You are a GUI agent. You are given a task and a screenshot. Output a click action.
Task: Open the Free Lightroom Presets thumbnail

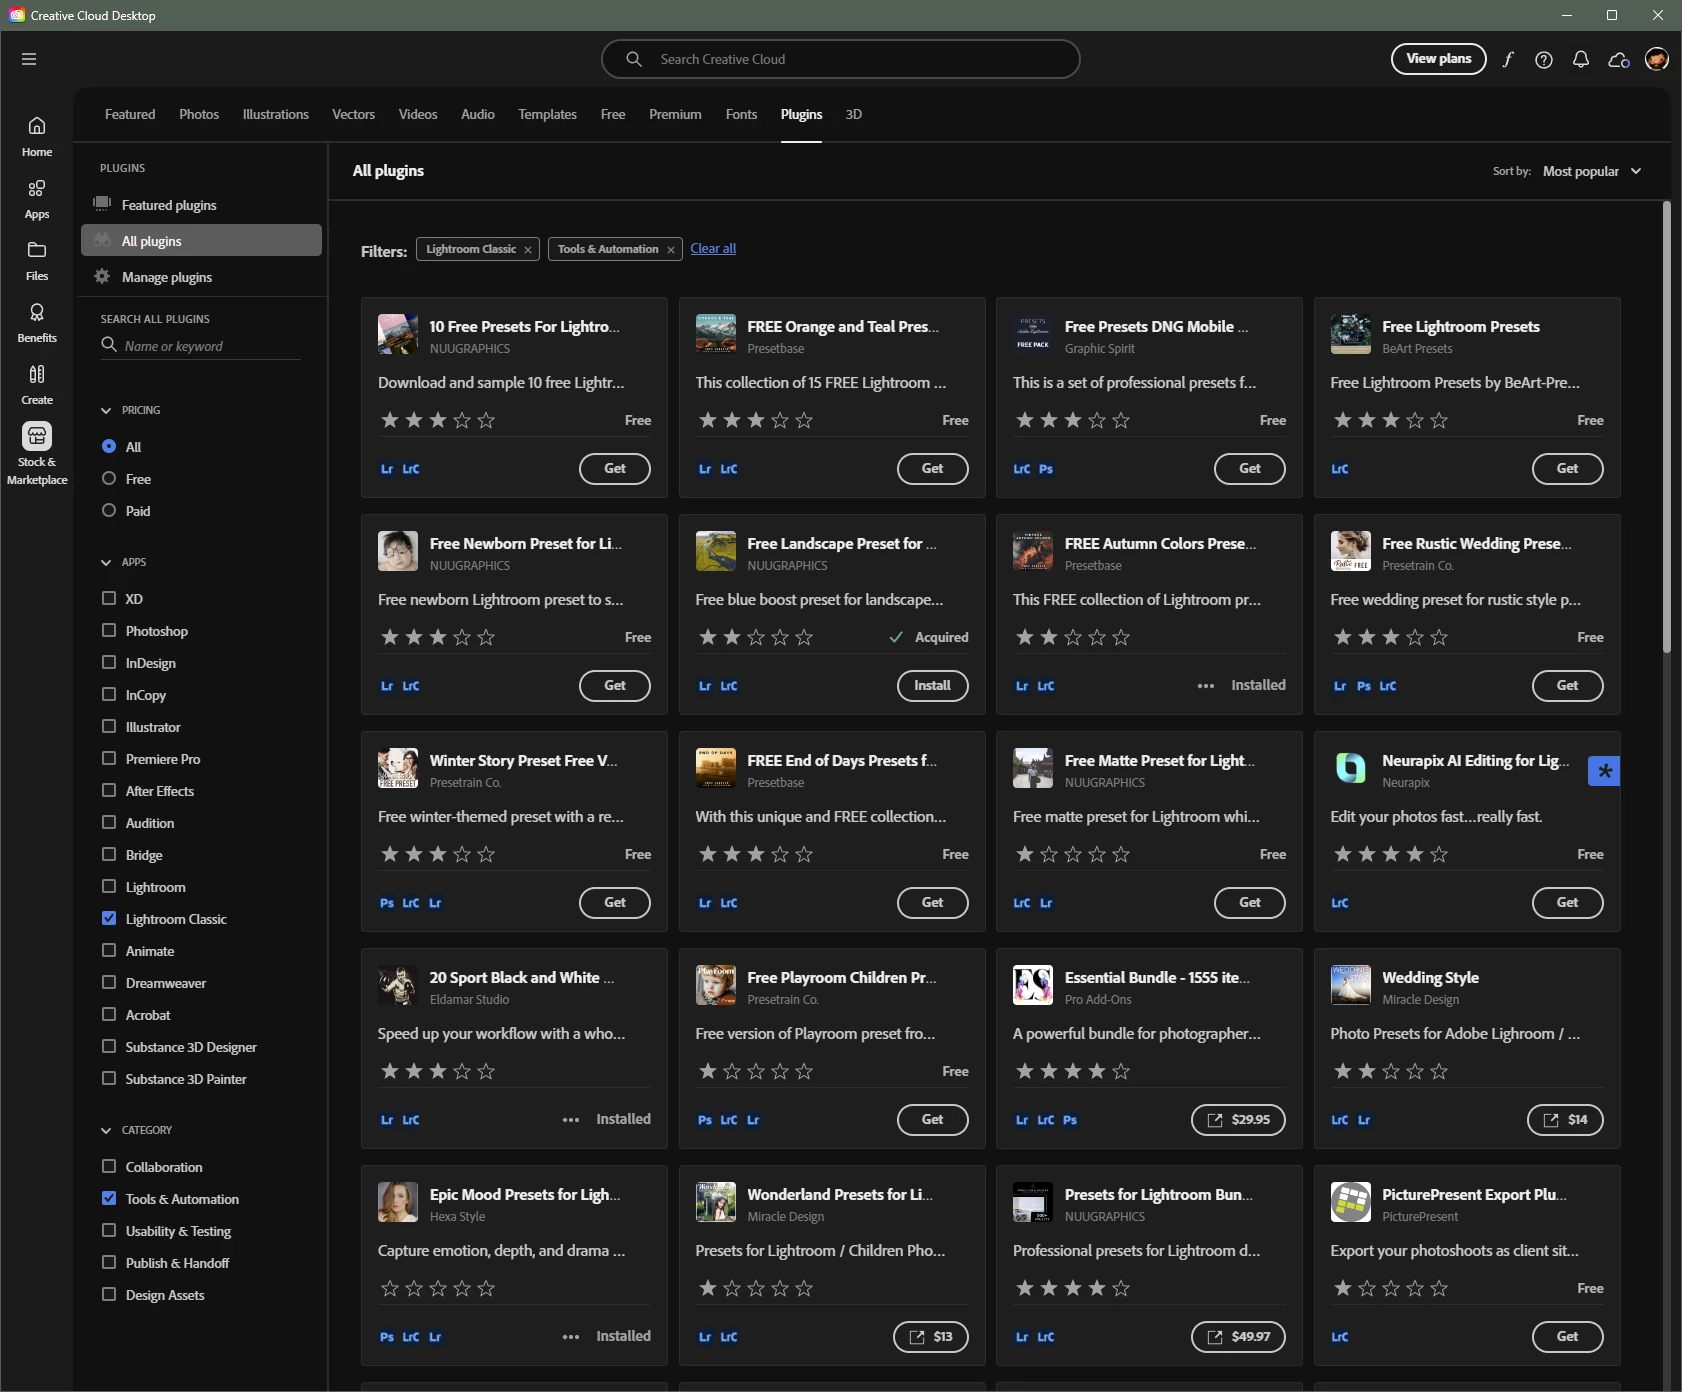tap(1350, 334)
